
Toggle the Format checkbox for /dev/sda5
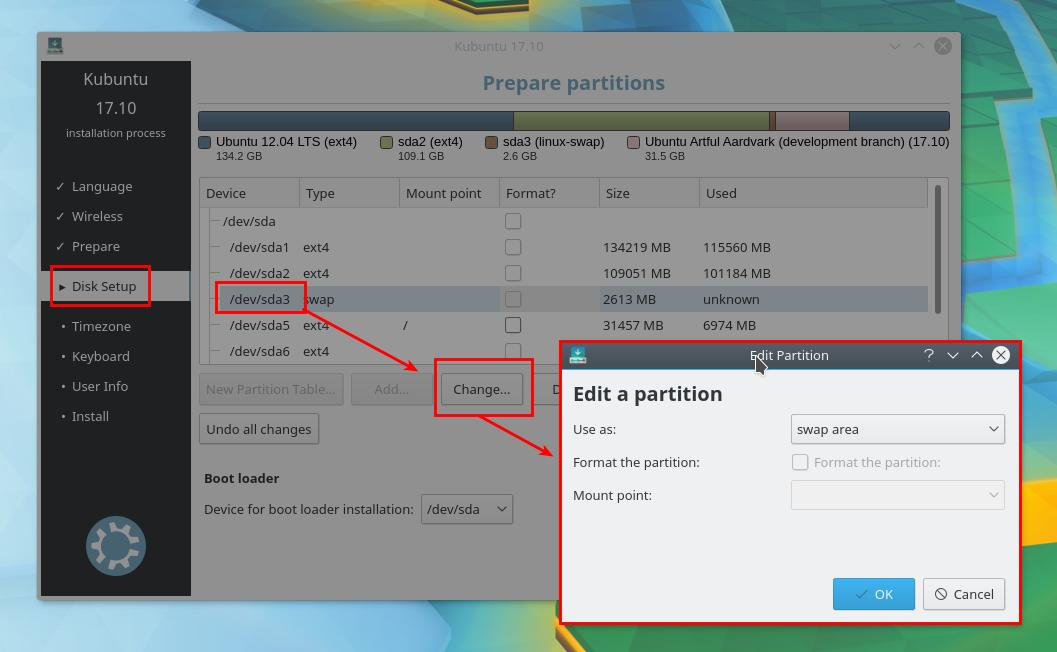pos(513,325)
